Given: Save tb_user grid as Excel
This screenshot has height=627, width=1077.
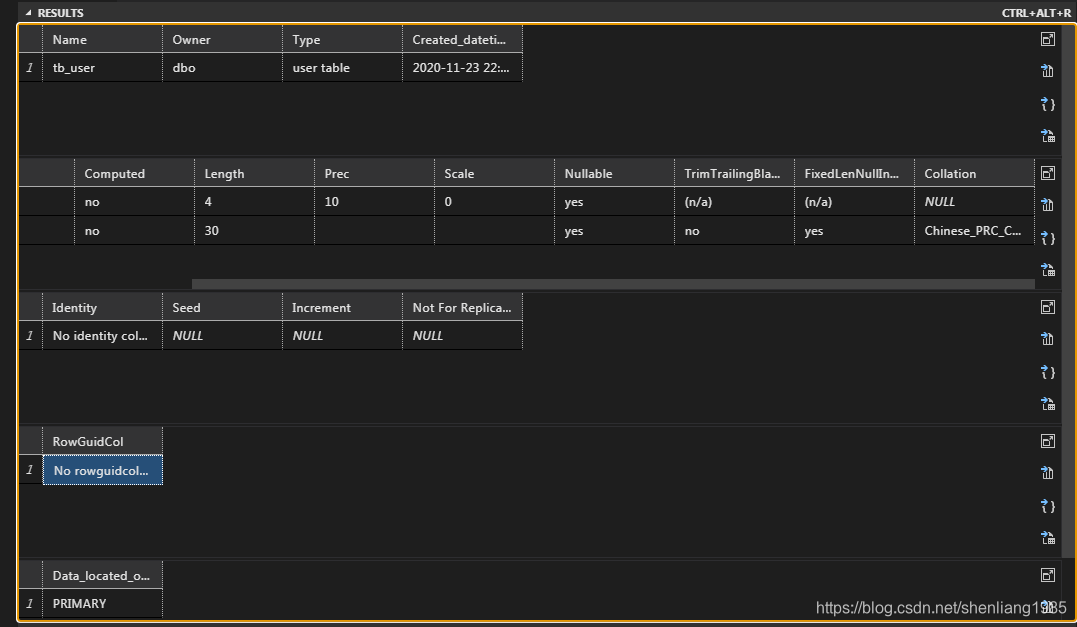Looking at the screenshot, I should point(1047,136).
